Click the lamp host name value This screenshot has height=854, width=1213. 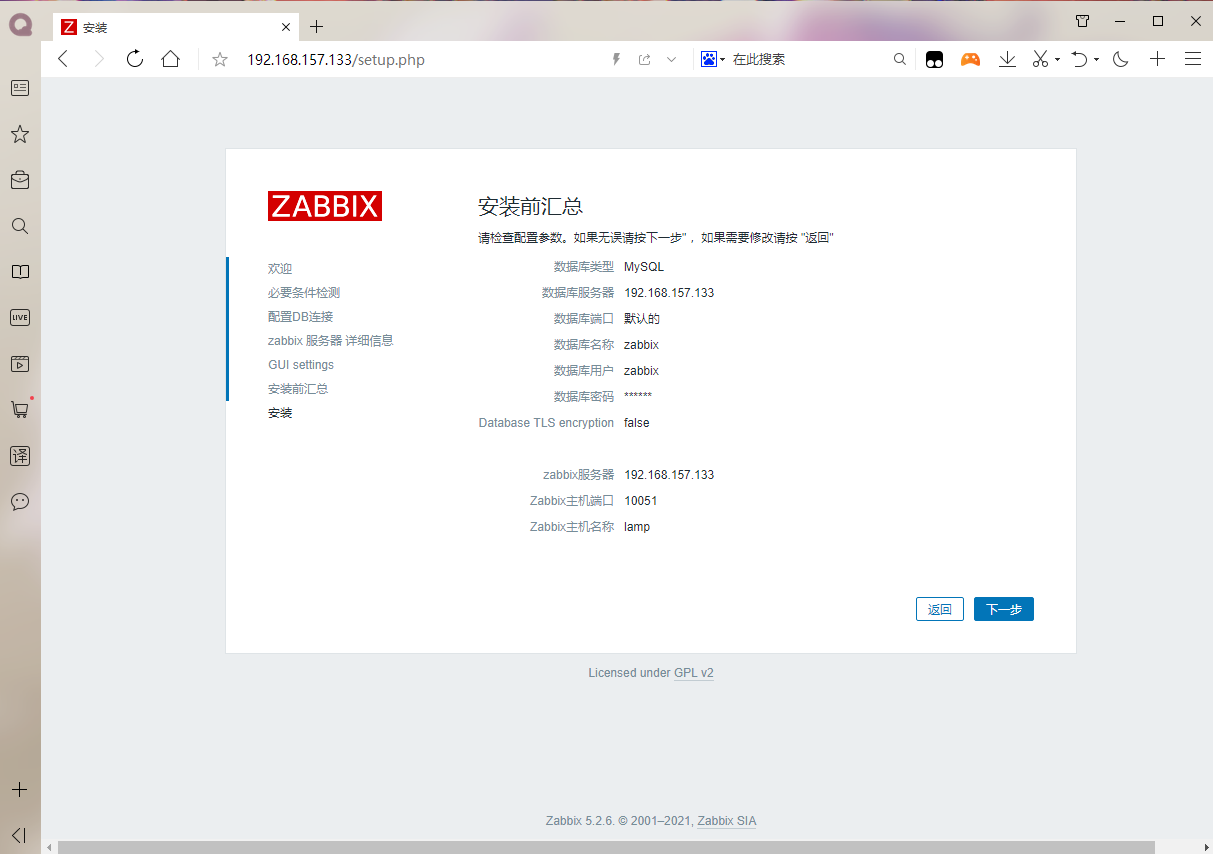(x=637, y=527)
